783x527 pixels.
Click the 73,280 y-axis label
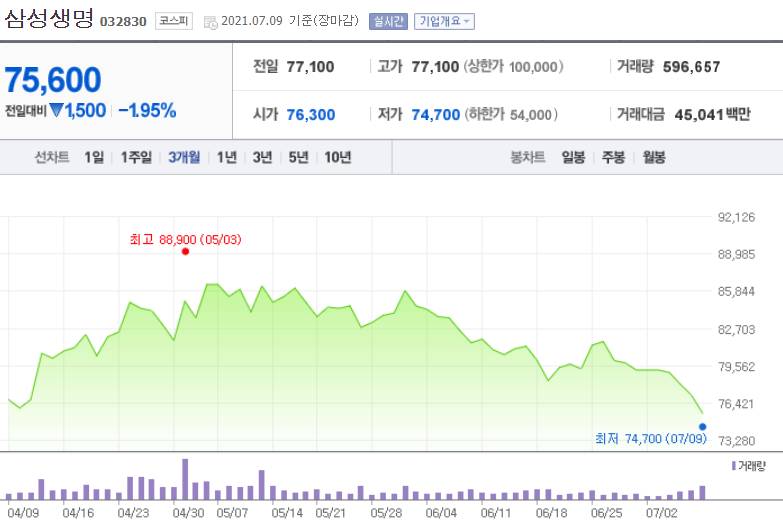[737, 441]
